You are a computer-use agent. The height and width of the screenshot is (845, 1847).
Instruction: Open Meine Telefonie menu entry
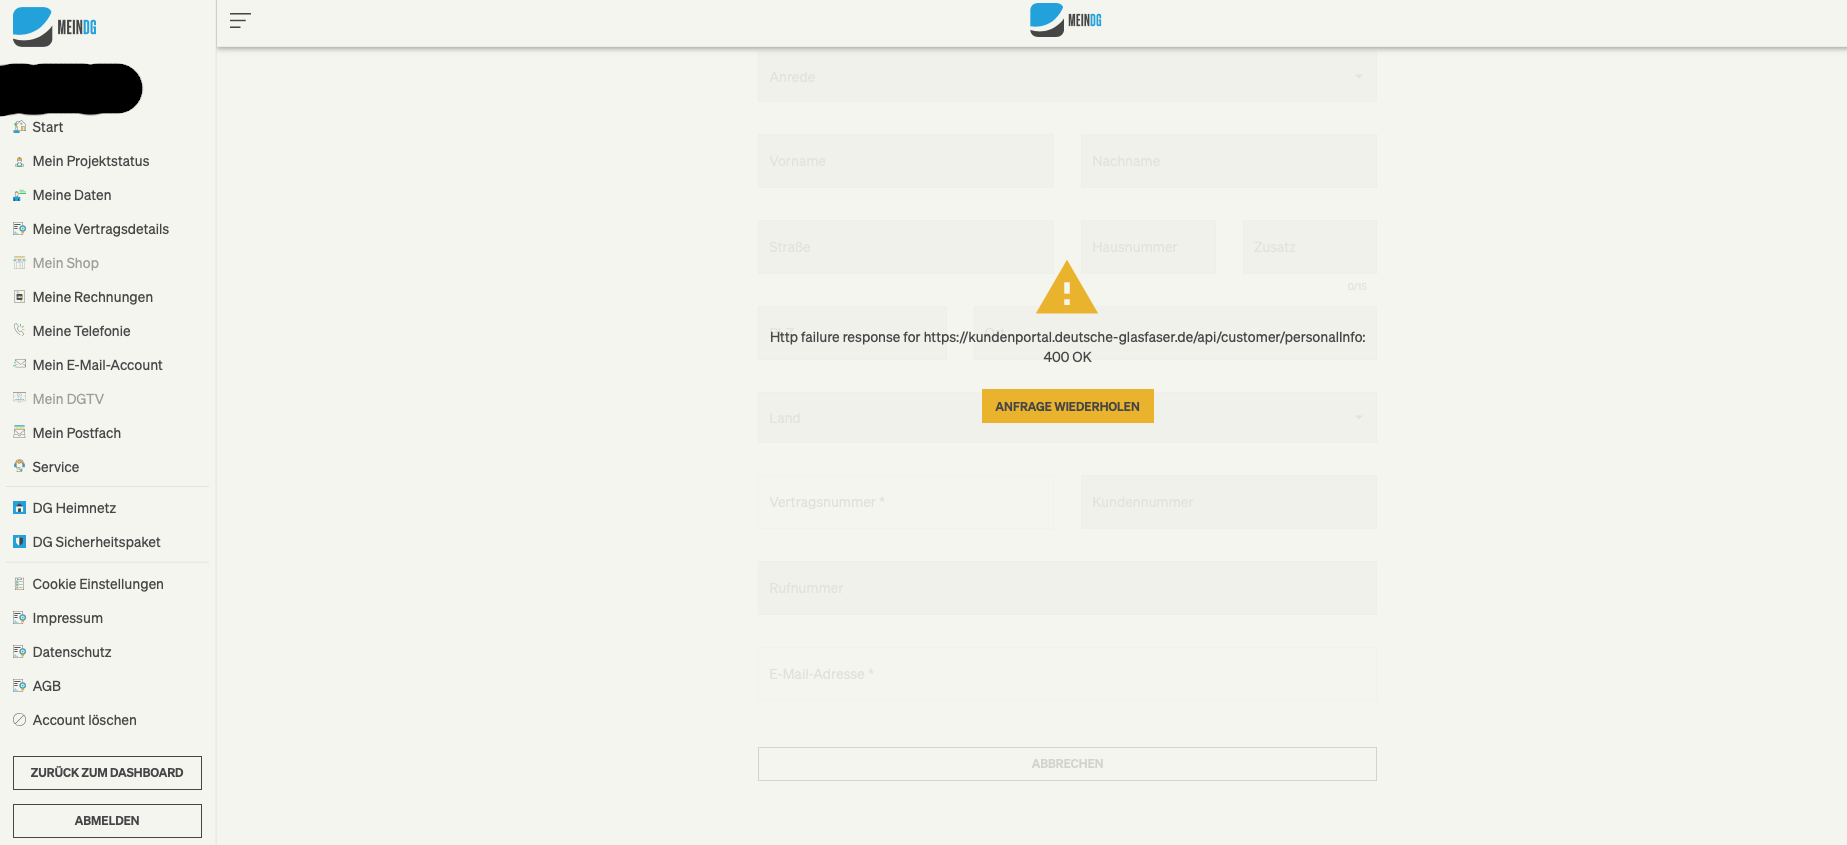click(x=82, y=331)
